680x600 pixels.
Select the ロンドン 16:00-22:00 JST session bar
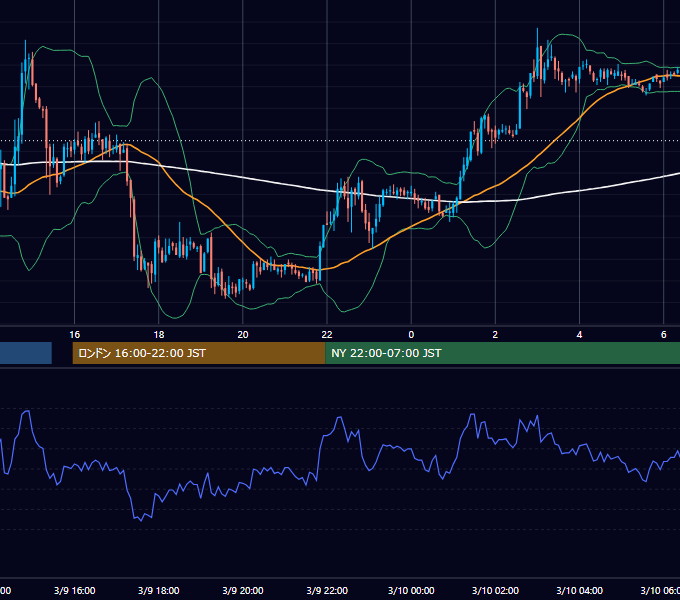tap(199, 353)
